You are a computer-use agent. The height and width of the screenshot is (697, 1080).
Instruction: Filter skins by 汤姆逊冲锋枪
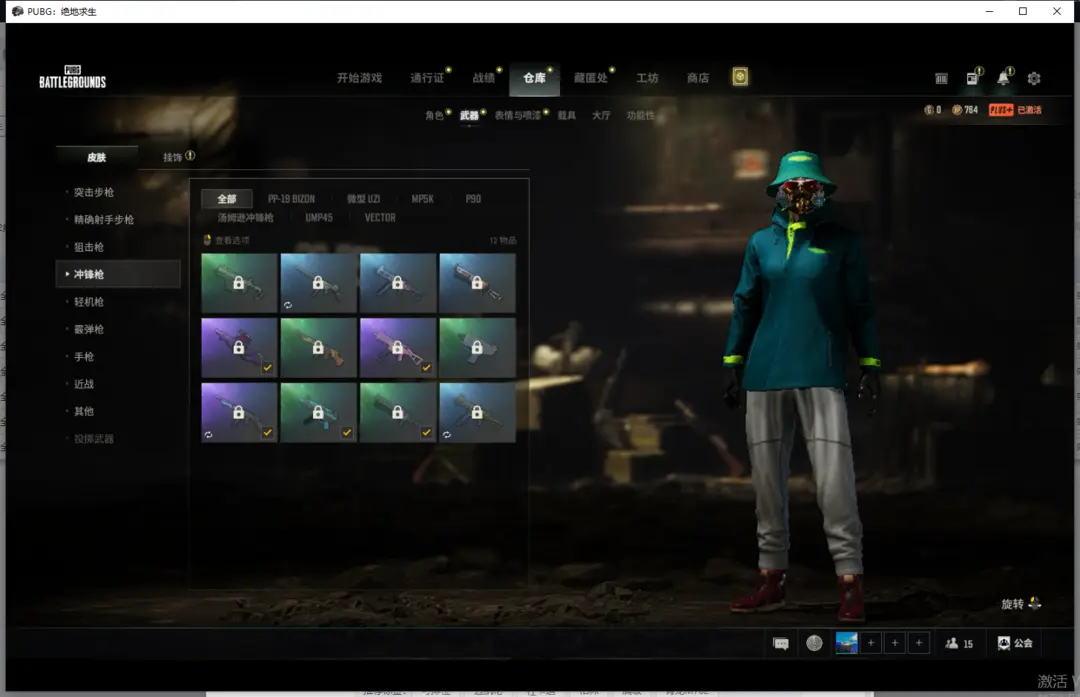pyautogui.click(x=245, y=218)
